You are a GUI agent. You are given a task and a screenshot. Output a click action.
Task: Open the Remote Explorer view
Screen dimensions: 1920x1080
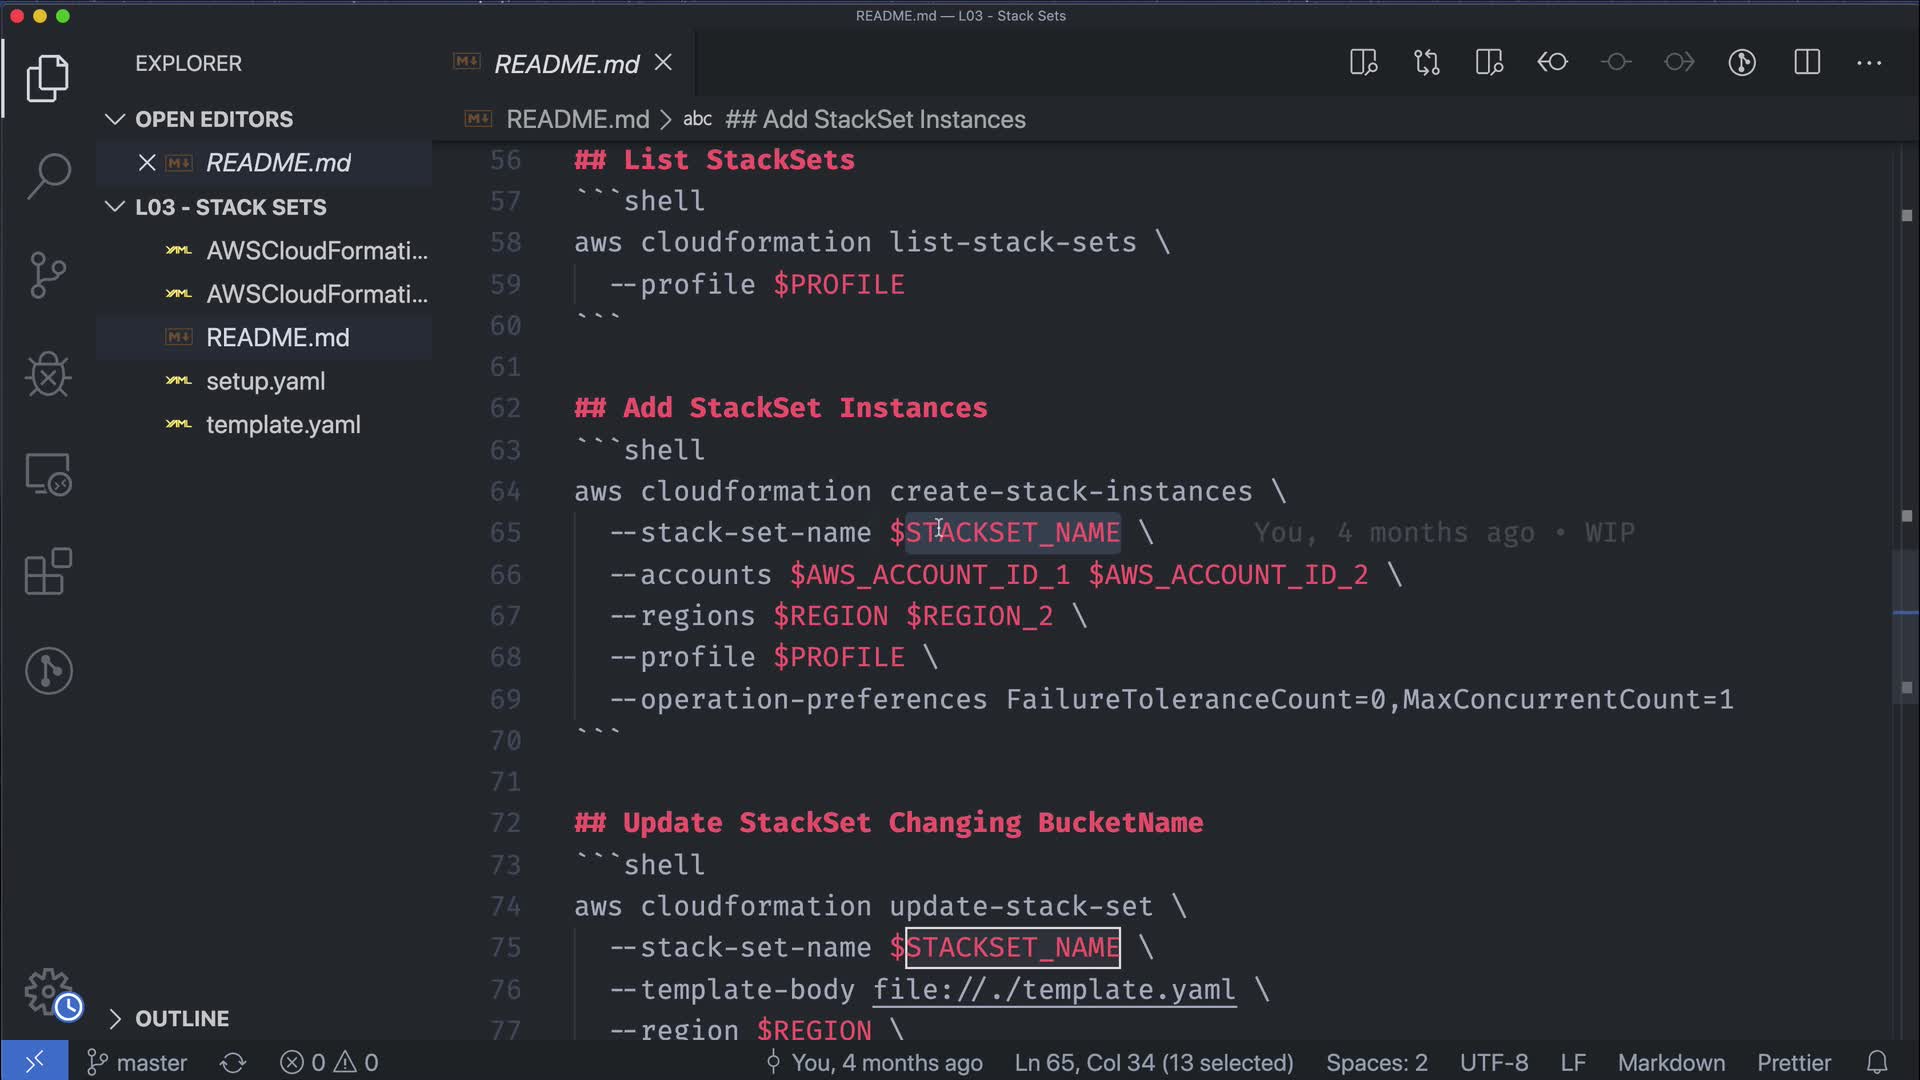tap(48, 474)
